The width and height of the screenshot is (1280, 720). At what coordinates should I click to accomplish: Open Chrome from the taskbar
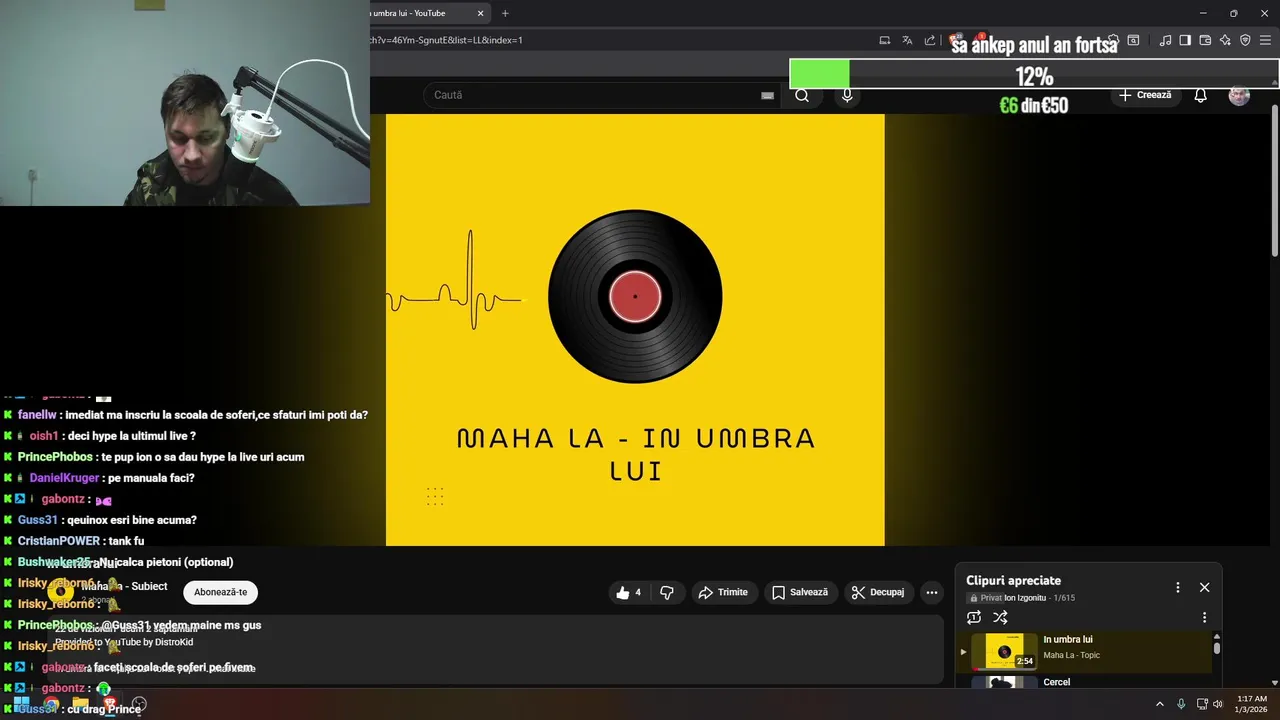[x=51, y=704]
